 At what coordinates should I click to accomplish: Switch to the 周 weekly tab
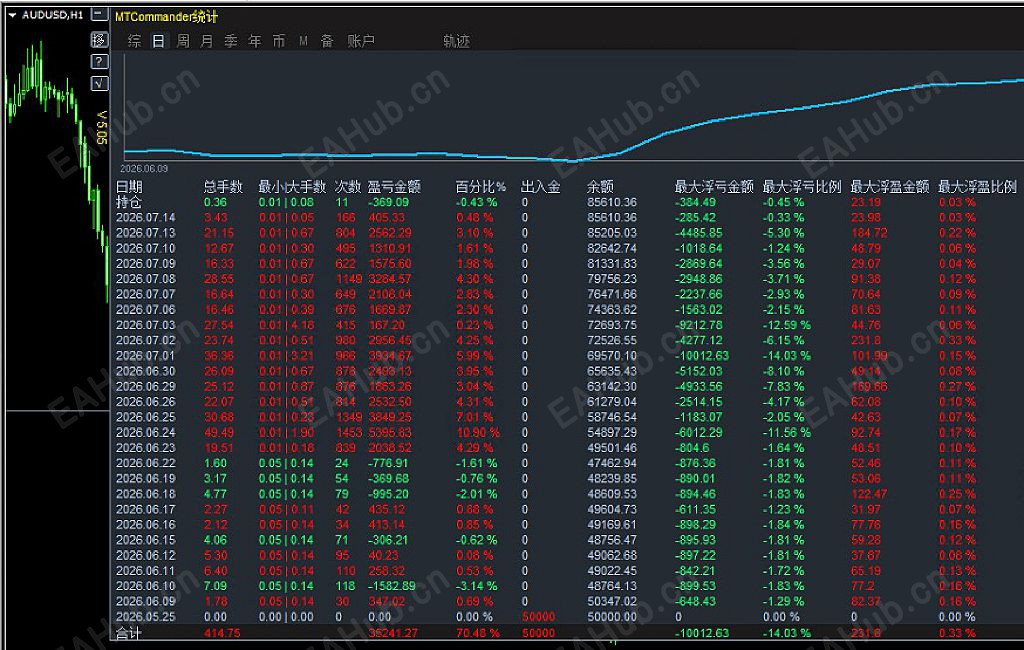[183, 41]
